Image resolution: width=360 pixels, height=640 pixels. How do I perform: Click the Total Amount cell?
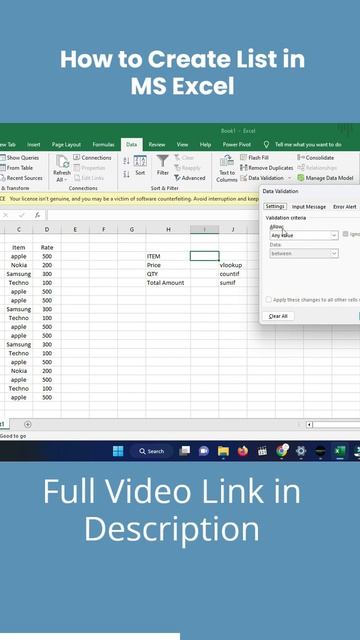168,283
